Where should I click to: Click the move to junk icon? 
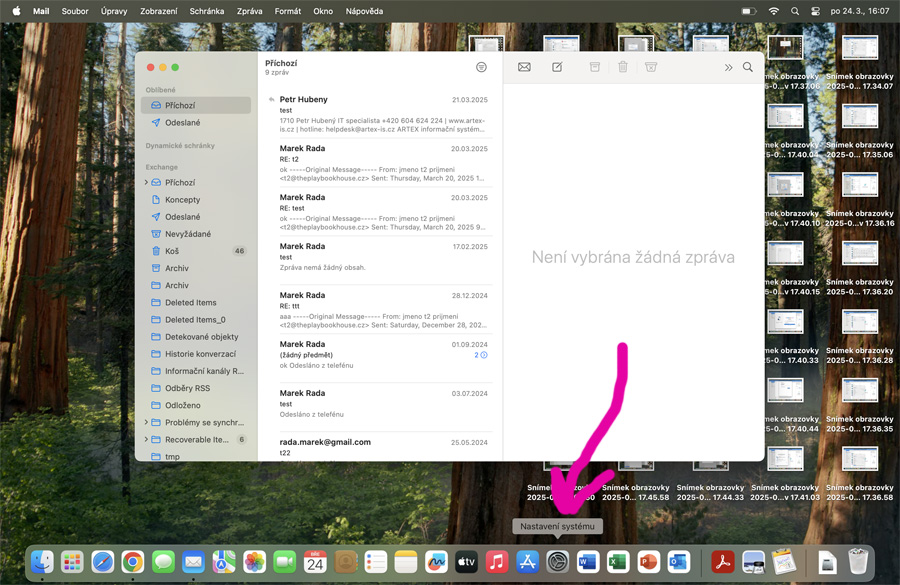pyautogui.click(x=651, y=67)
